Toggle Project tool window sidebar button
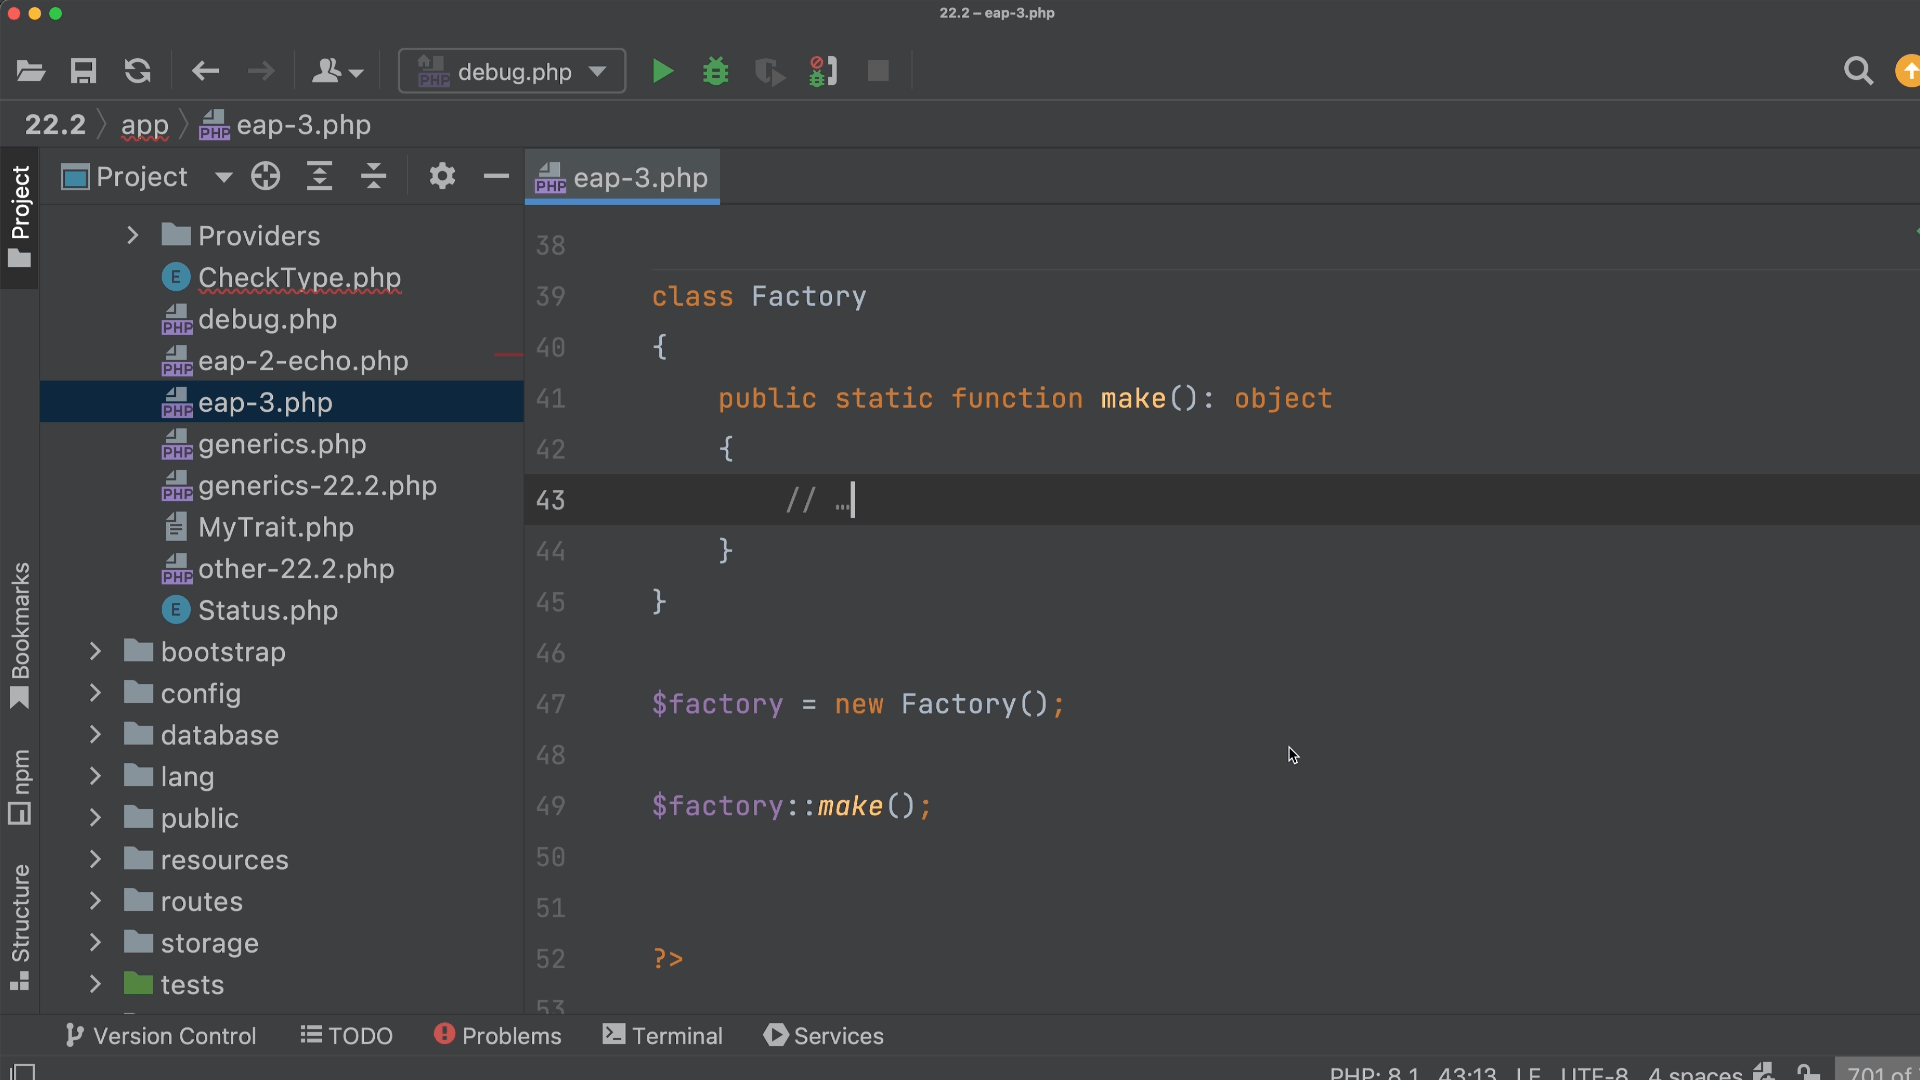The height and width of the screenshot is (1080, 1920). pyautogui.click(x=20, y=216)
